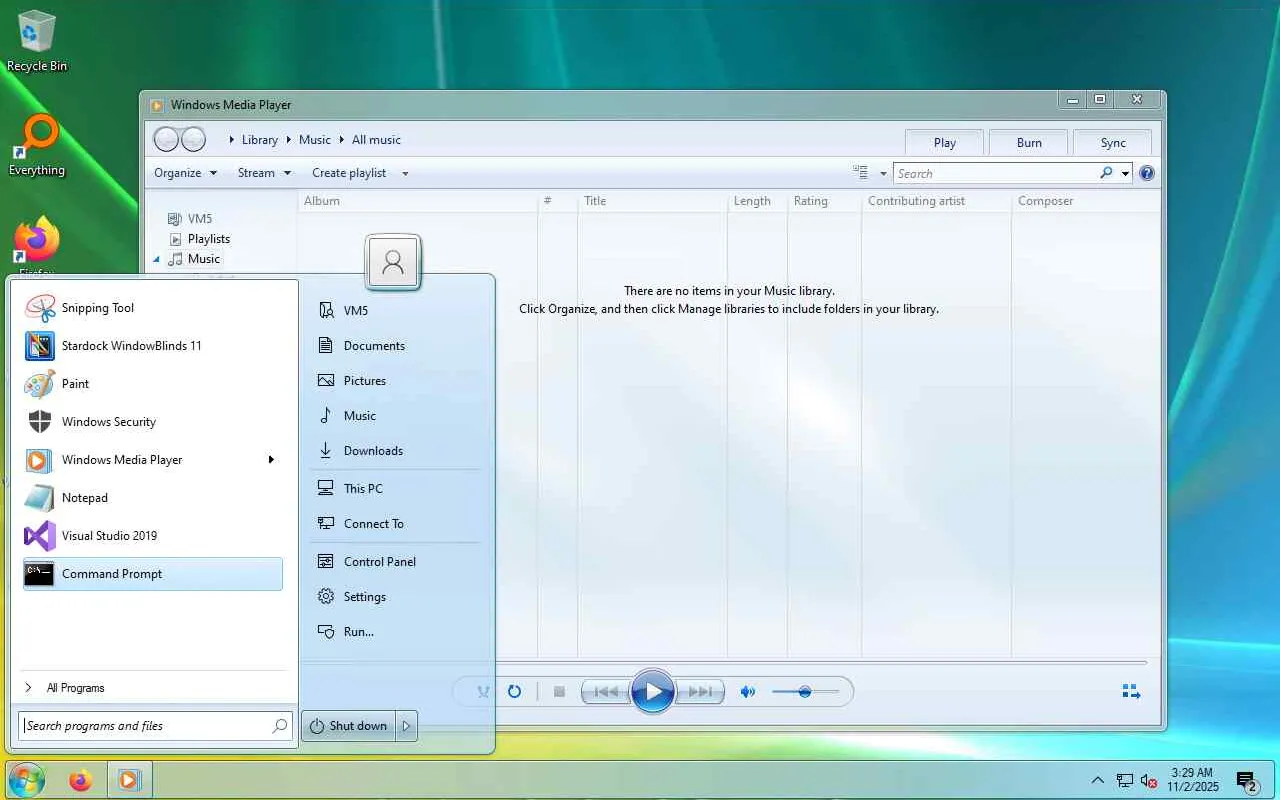Open Connect To in the Start menu

tap(396, 524)
